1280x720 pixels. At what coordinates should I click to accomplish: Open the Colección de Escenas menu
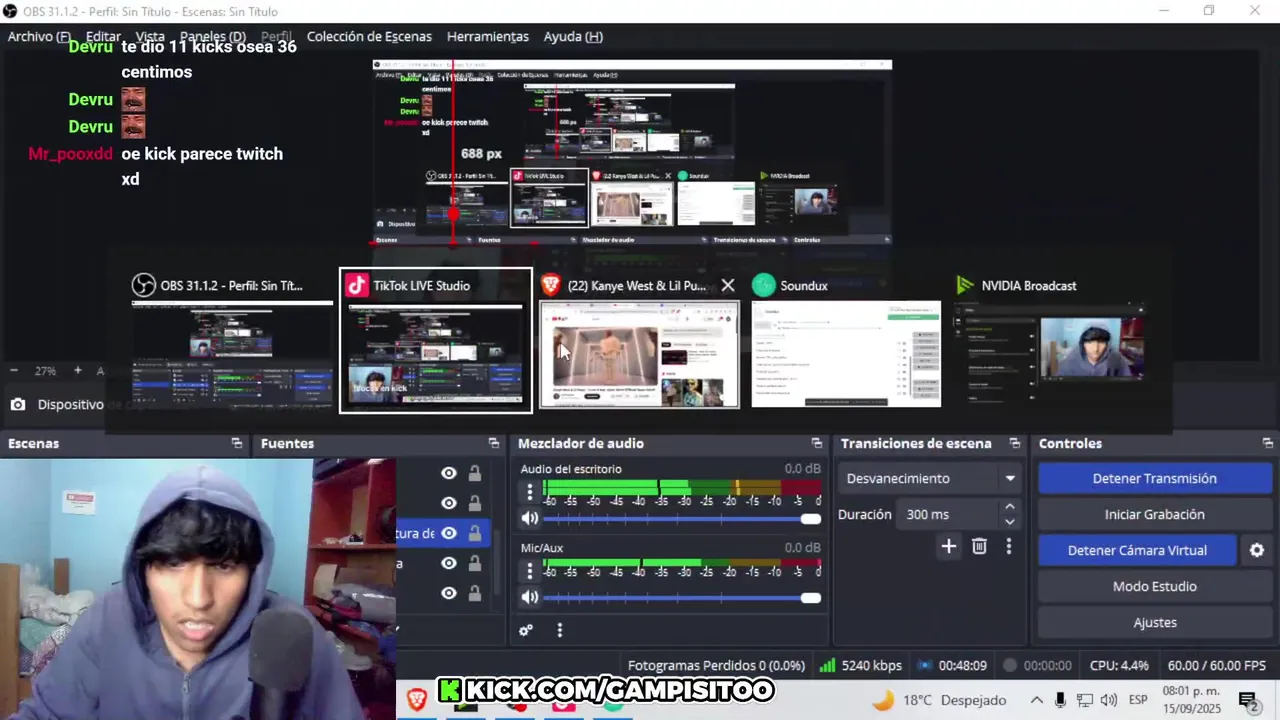coord(369,36)
